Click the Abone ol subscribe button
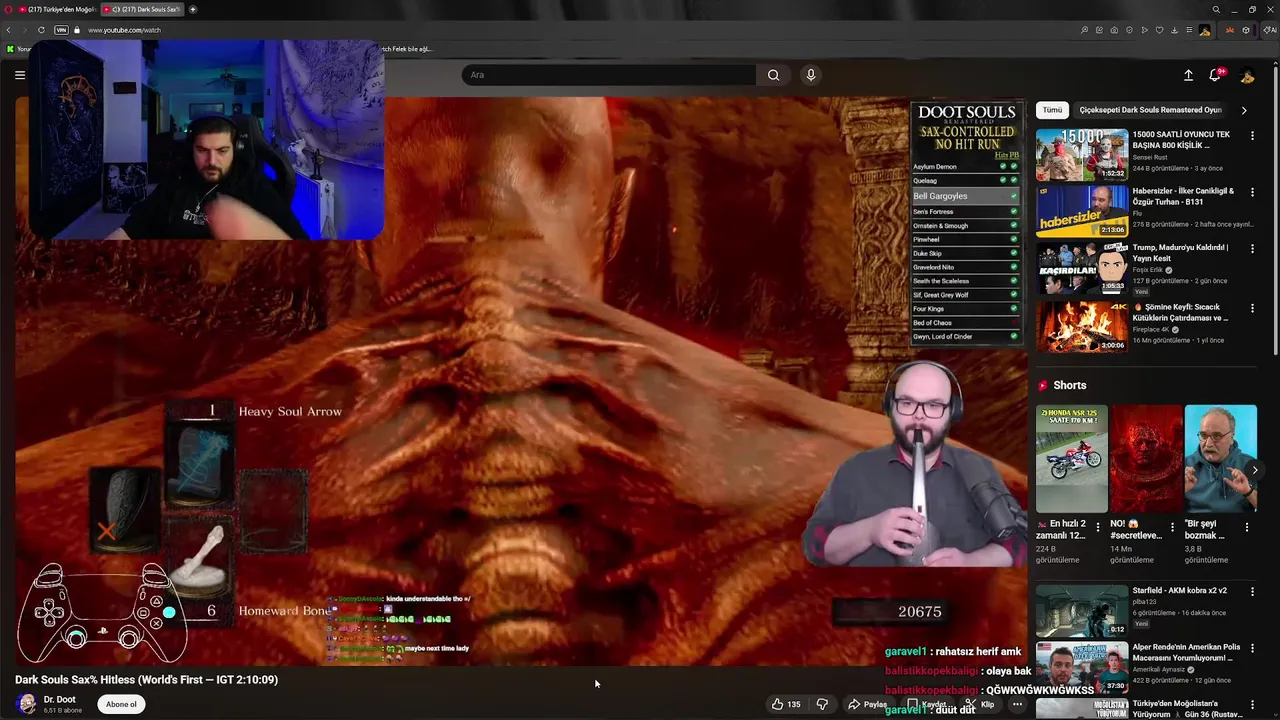The image size is (1280, 720). tap(121, 704)
